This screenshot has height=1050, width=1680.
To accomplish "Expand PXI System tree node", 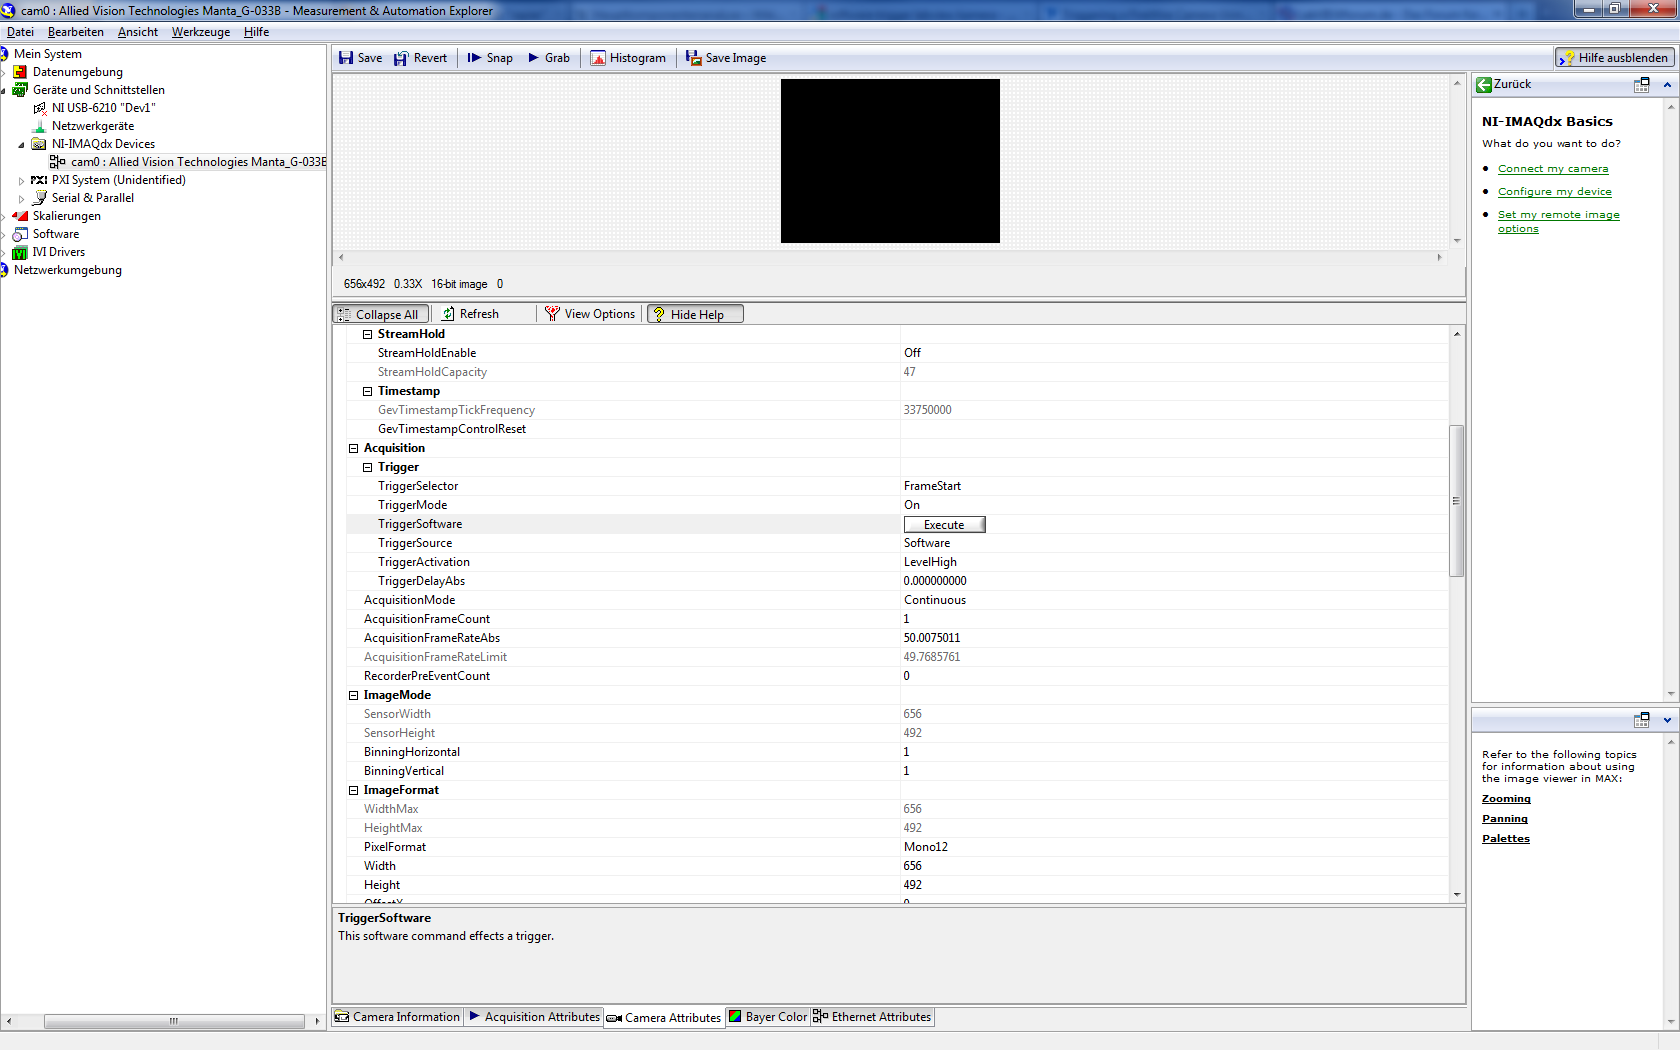I will point(21,181).
